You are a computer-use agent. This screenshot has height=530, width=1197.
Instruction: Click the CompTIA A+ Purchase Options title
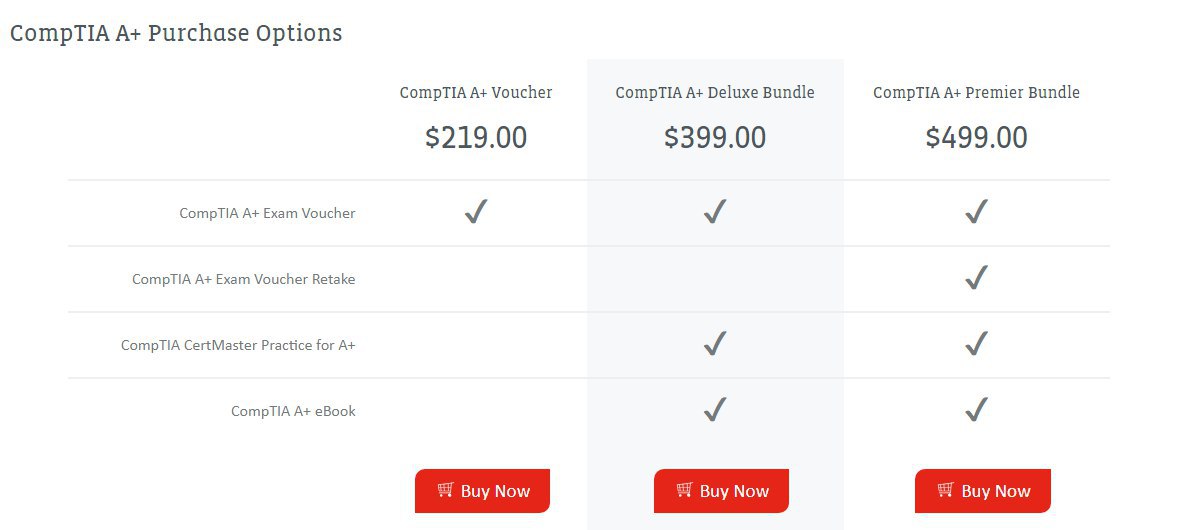pos(176,33)
